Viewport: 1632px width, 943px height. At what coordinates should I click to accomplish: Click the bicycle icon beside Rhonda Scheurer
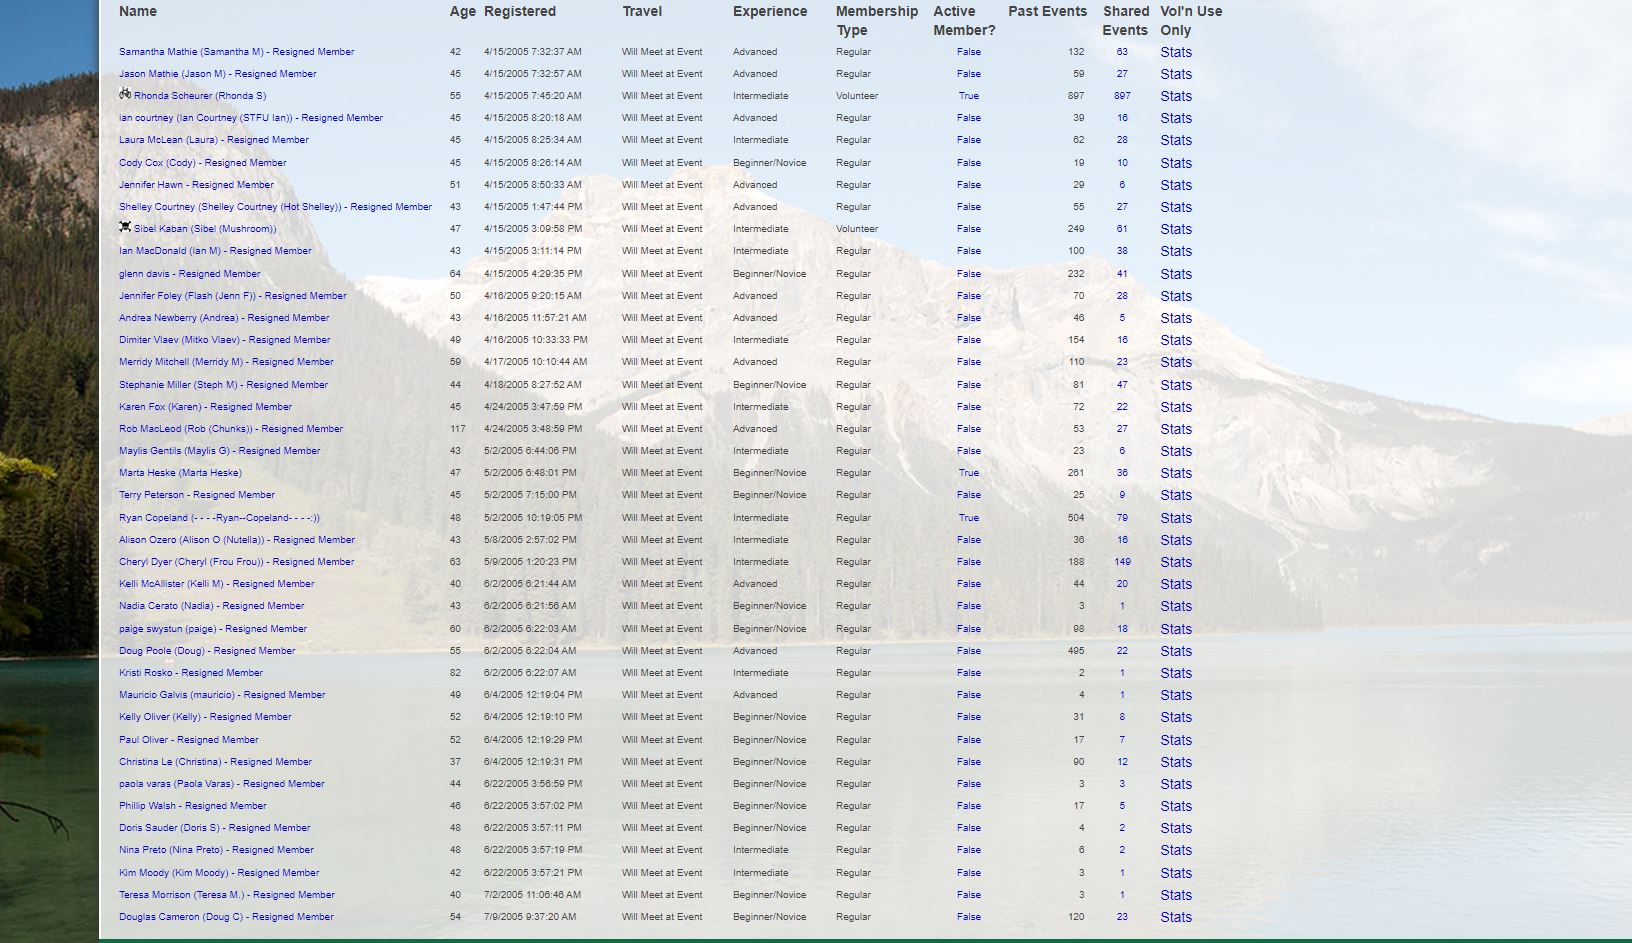(x=125, y=94)
